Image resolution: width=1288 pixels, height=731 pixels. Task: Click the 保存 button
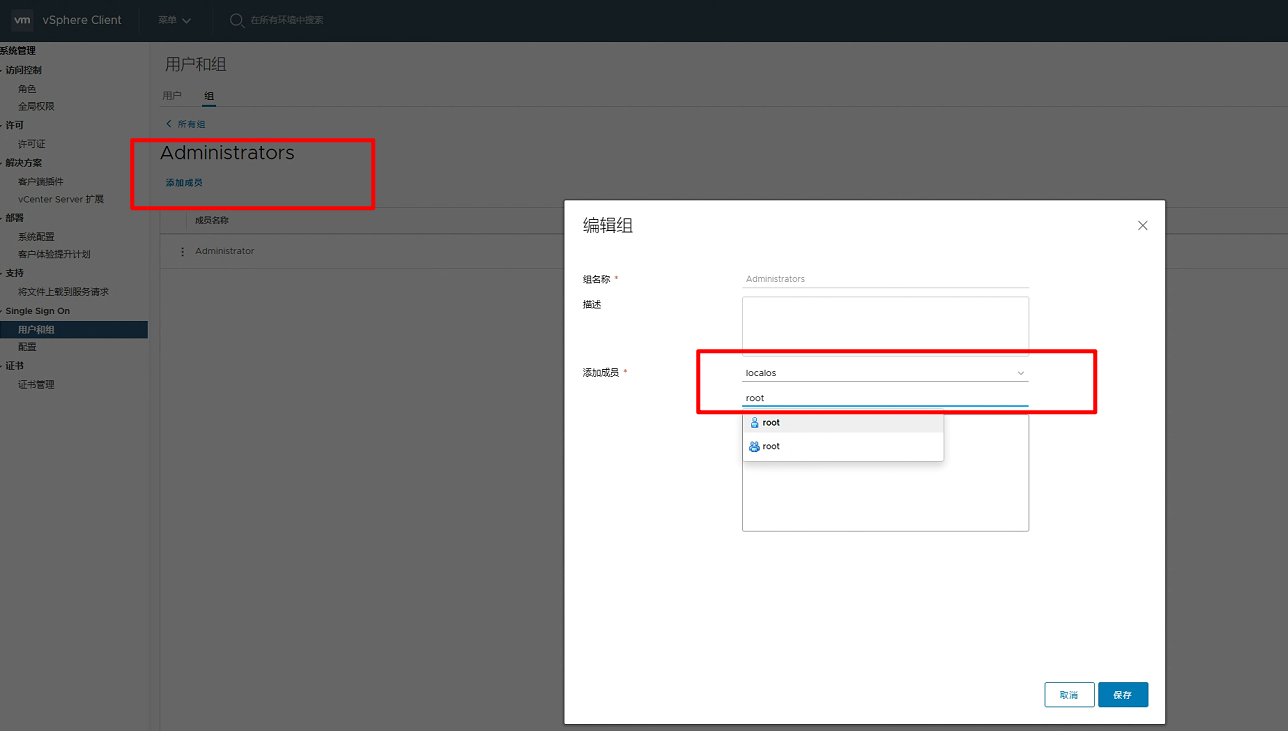click(x=1122, y=695)
